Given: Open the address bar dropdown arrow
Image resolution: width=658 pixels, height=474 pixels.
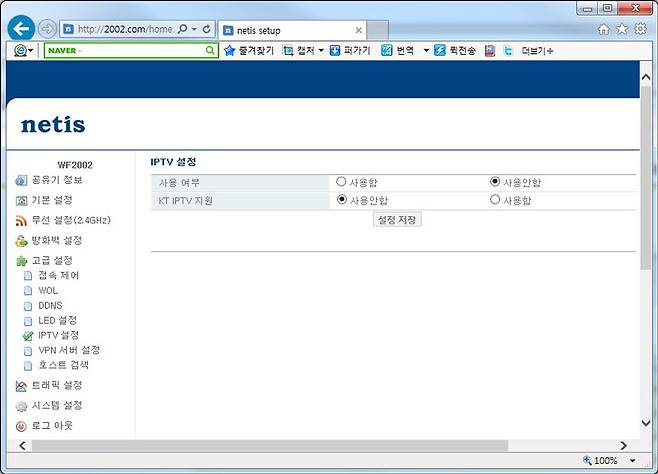Looking at the screenshot, I should click(194, 29).
